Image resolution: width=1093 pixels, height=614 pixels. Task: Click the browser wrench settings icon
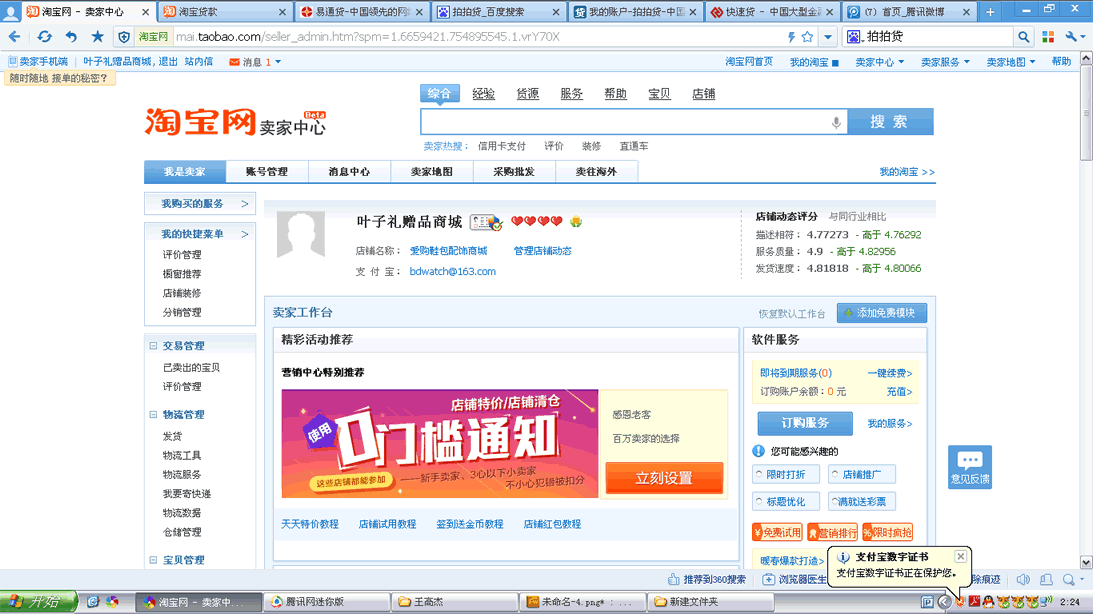point(1075,37)
